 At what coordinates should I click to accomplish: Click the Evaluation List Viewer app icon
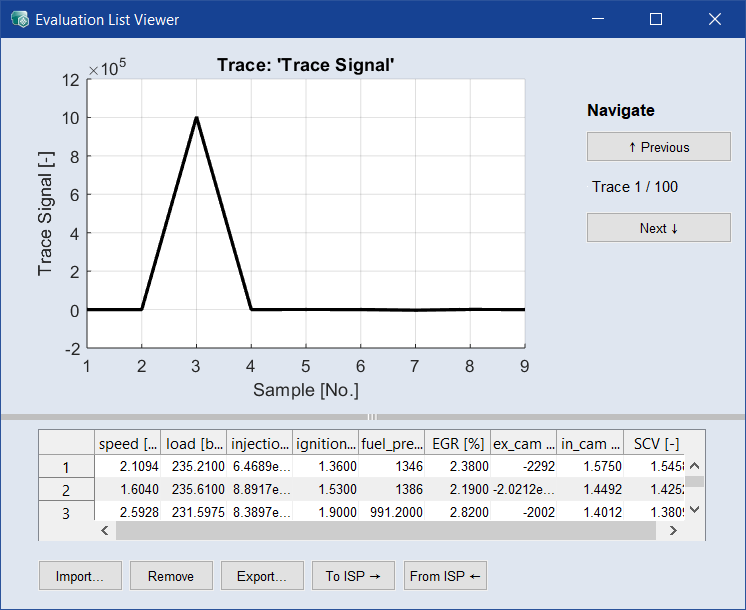pyautogui.click(x=19, y=19)
